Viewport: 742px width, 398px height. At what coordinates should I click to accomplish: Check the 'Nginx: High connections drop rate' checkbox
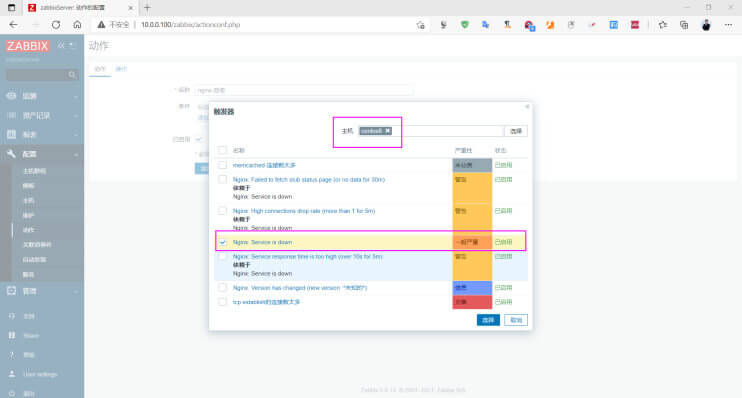222,211
